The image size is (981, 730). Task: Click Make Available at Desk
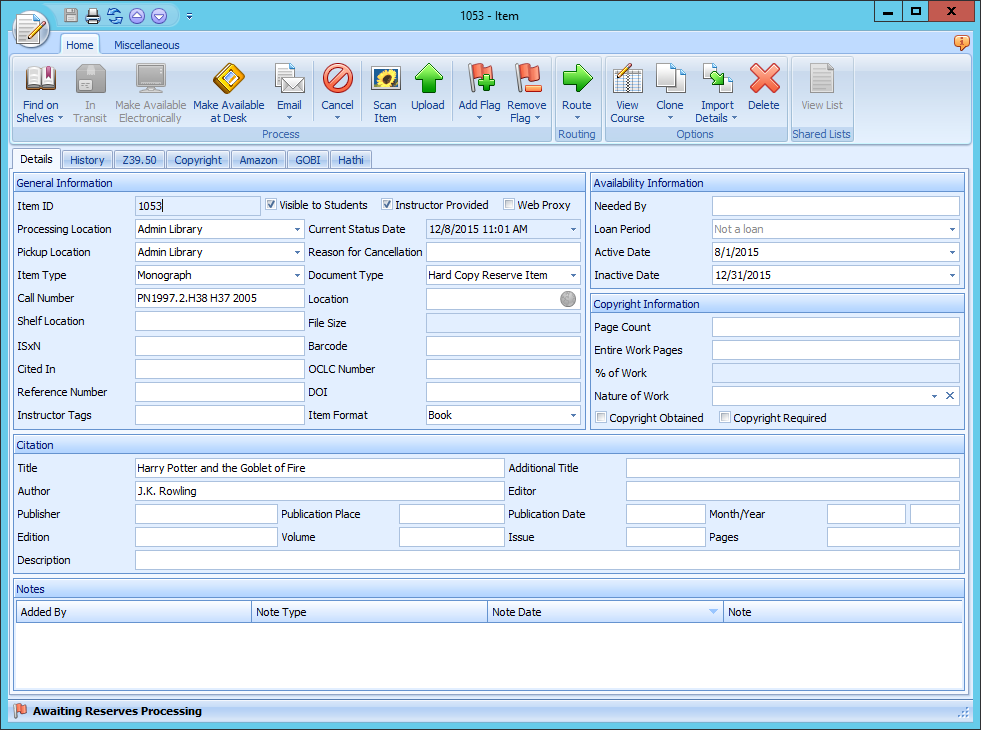228,91
